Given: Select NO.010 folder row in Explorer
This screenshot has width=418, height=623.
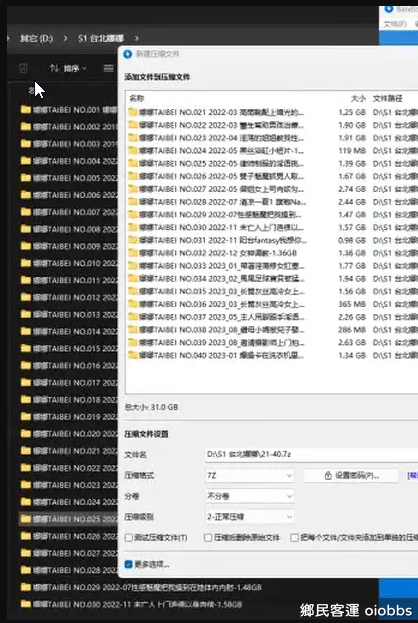Looking at the screenshot, I should (x=68, y=263).
